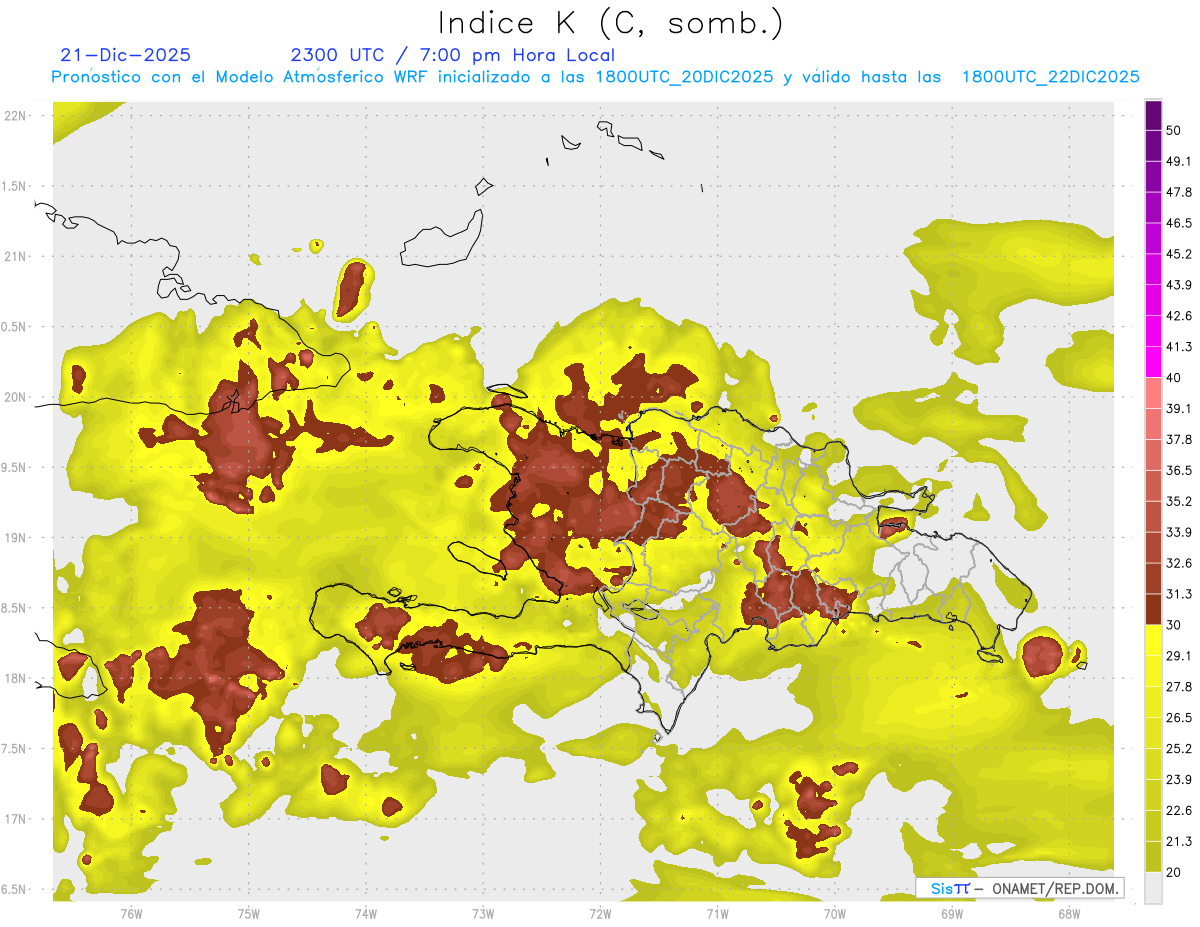Click the color scale value "22.6"

pyautogui.click(x=1179, y=810)
